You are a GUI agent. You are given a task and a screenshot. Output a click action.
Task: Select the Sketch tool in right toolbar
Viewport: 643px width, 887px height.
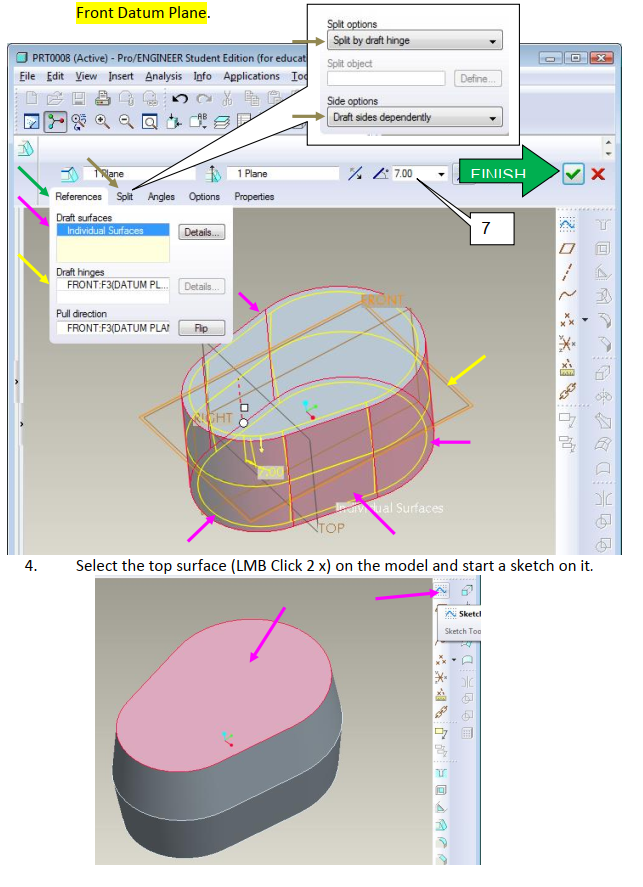pyautogui.click(x=568, y=222)
